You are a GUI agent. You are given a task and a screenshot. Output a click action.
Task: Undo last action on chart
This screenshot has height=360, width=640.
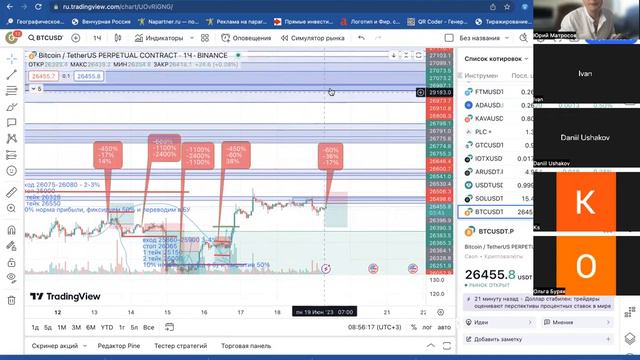361,38
